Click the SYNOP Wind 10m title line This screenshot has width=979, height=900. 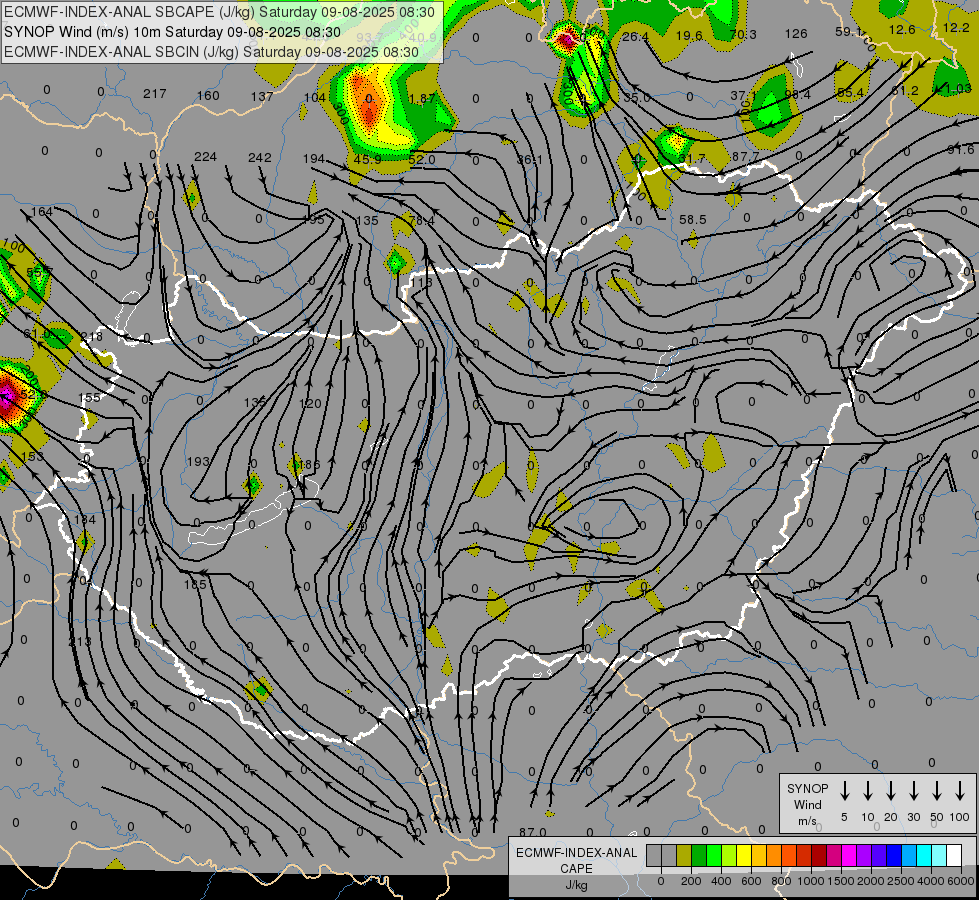pyautogui.click(x=172, y=32)
